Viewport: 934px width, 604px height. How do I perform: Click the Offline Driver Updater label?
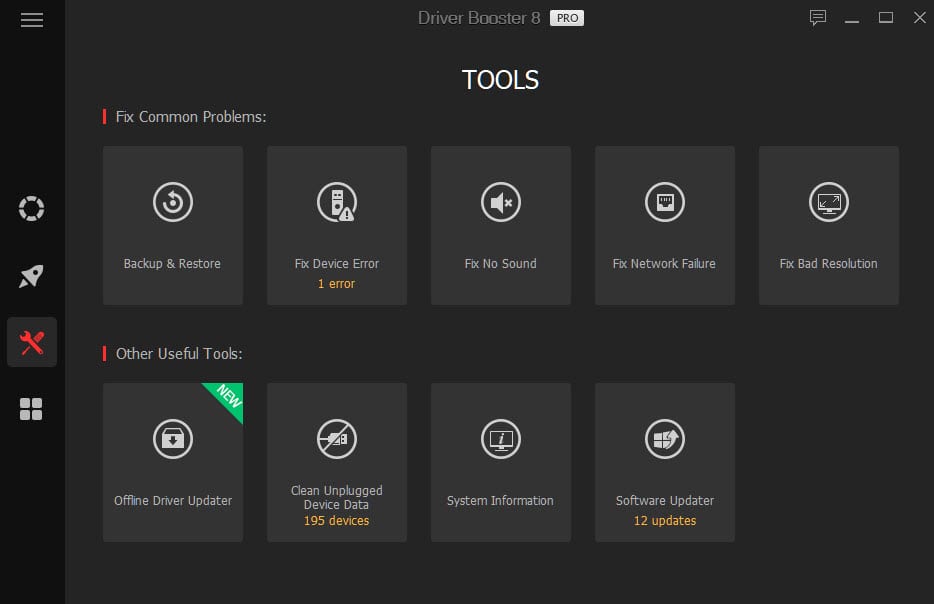click(x=173, y=500)
